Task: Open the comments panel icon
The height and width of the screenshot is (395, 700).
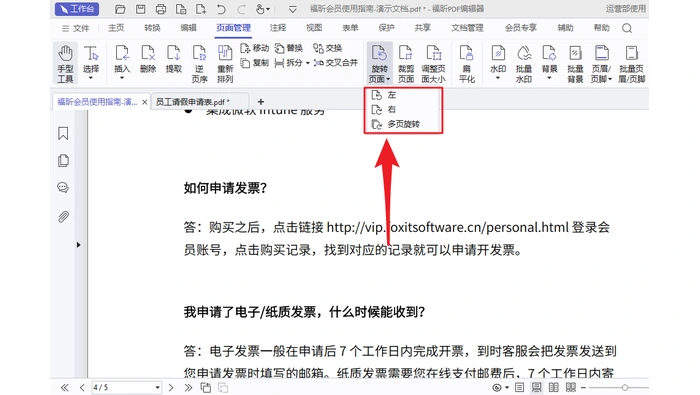Action: [x=63, y=187]
